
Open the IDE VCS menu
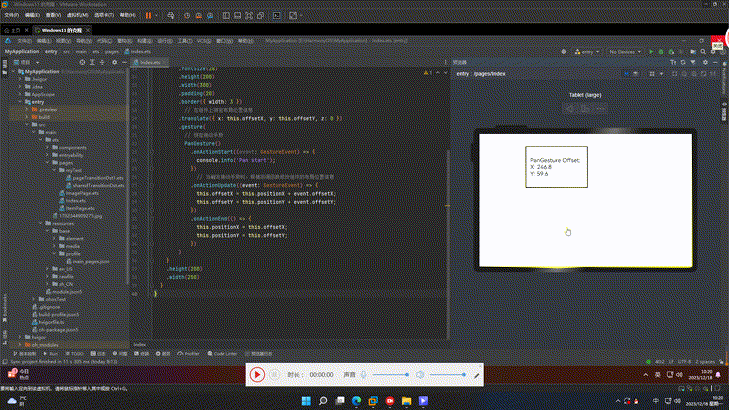tap(204, 41)
